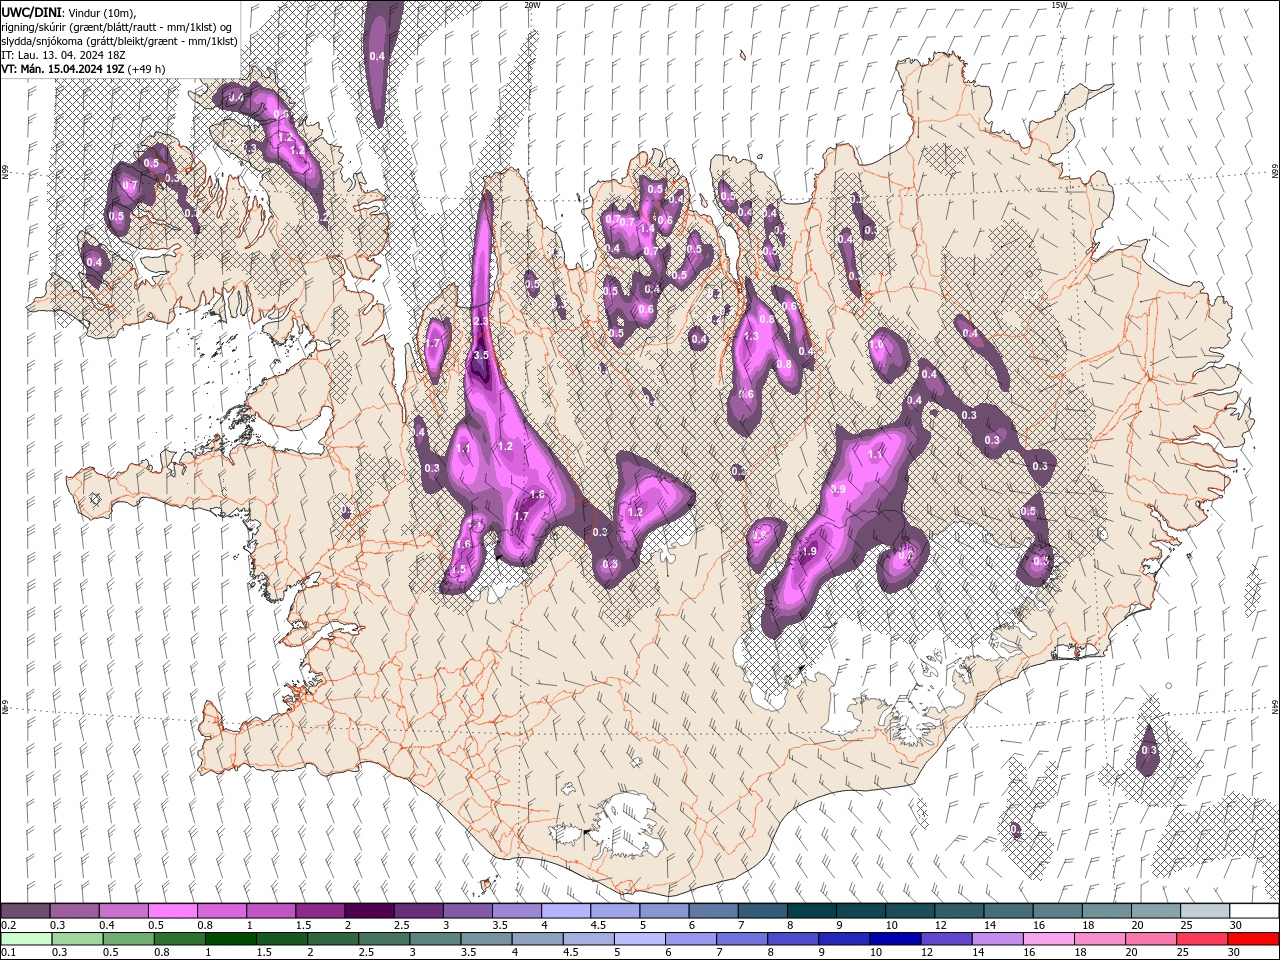Image resolution: width=1280 pixels, height=960 pixels.
Task: Pick bright pink upper swatch between 0.5 and 0.8
Action: (172, 911)
